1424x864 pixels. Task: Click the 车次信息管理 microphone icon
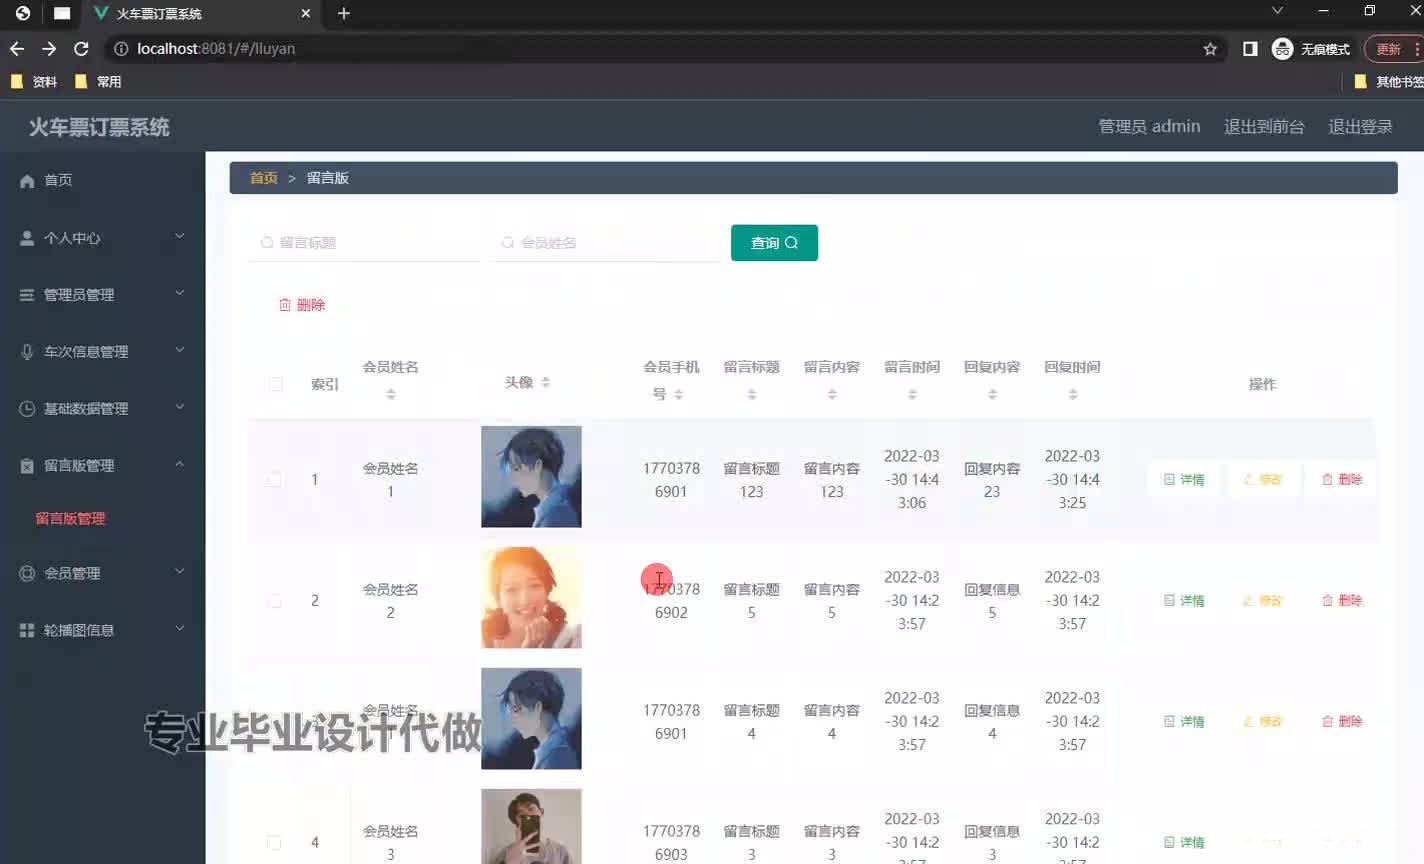tap(25, 351)
